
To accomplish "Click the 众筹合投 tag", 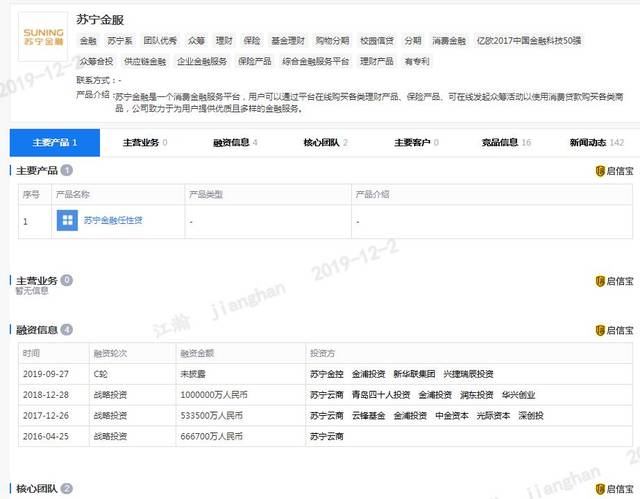I will [96, 62].
